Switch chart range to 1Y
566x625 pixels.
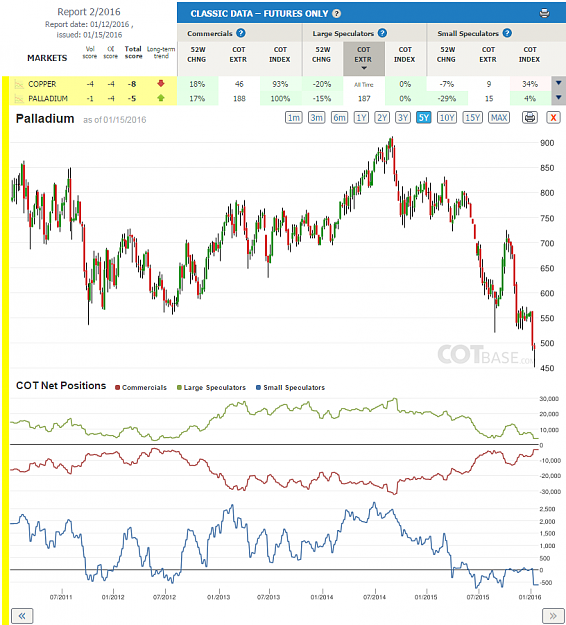click(x=361, y=118)
